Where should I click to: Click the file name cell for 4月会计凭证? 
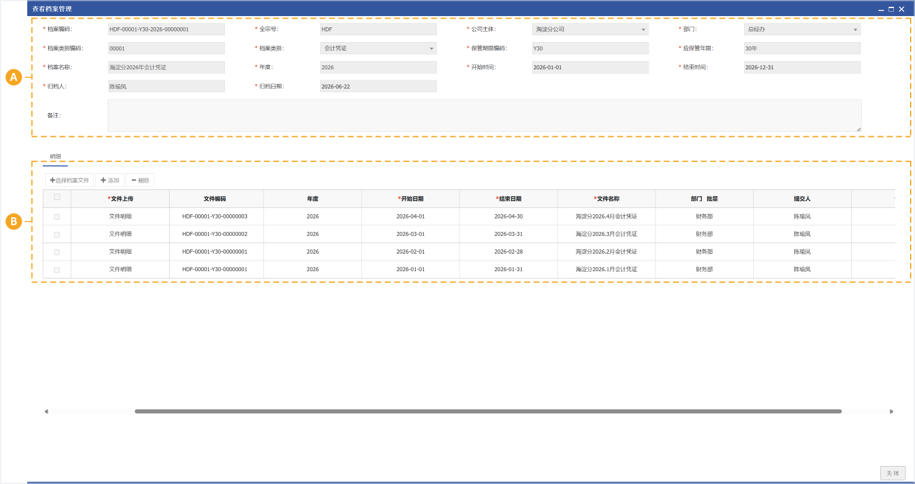pyautogui.click(x=606, y=216)
